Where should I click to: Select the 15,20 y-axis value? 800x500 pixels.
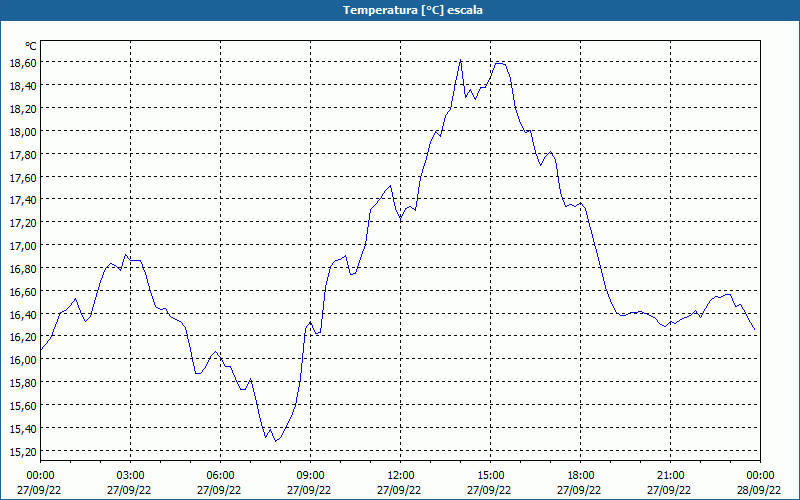tap(23, 452)
